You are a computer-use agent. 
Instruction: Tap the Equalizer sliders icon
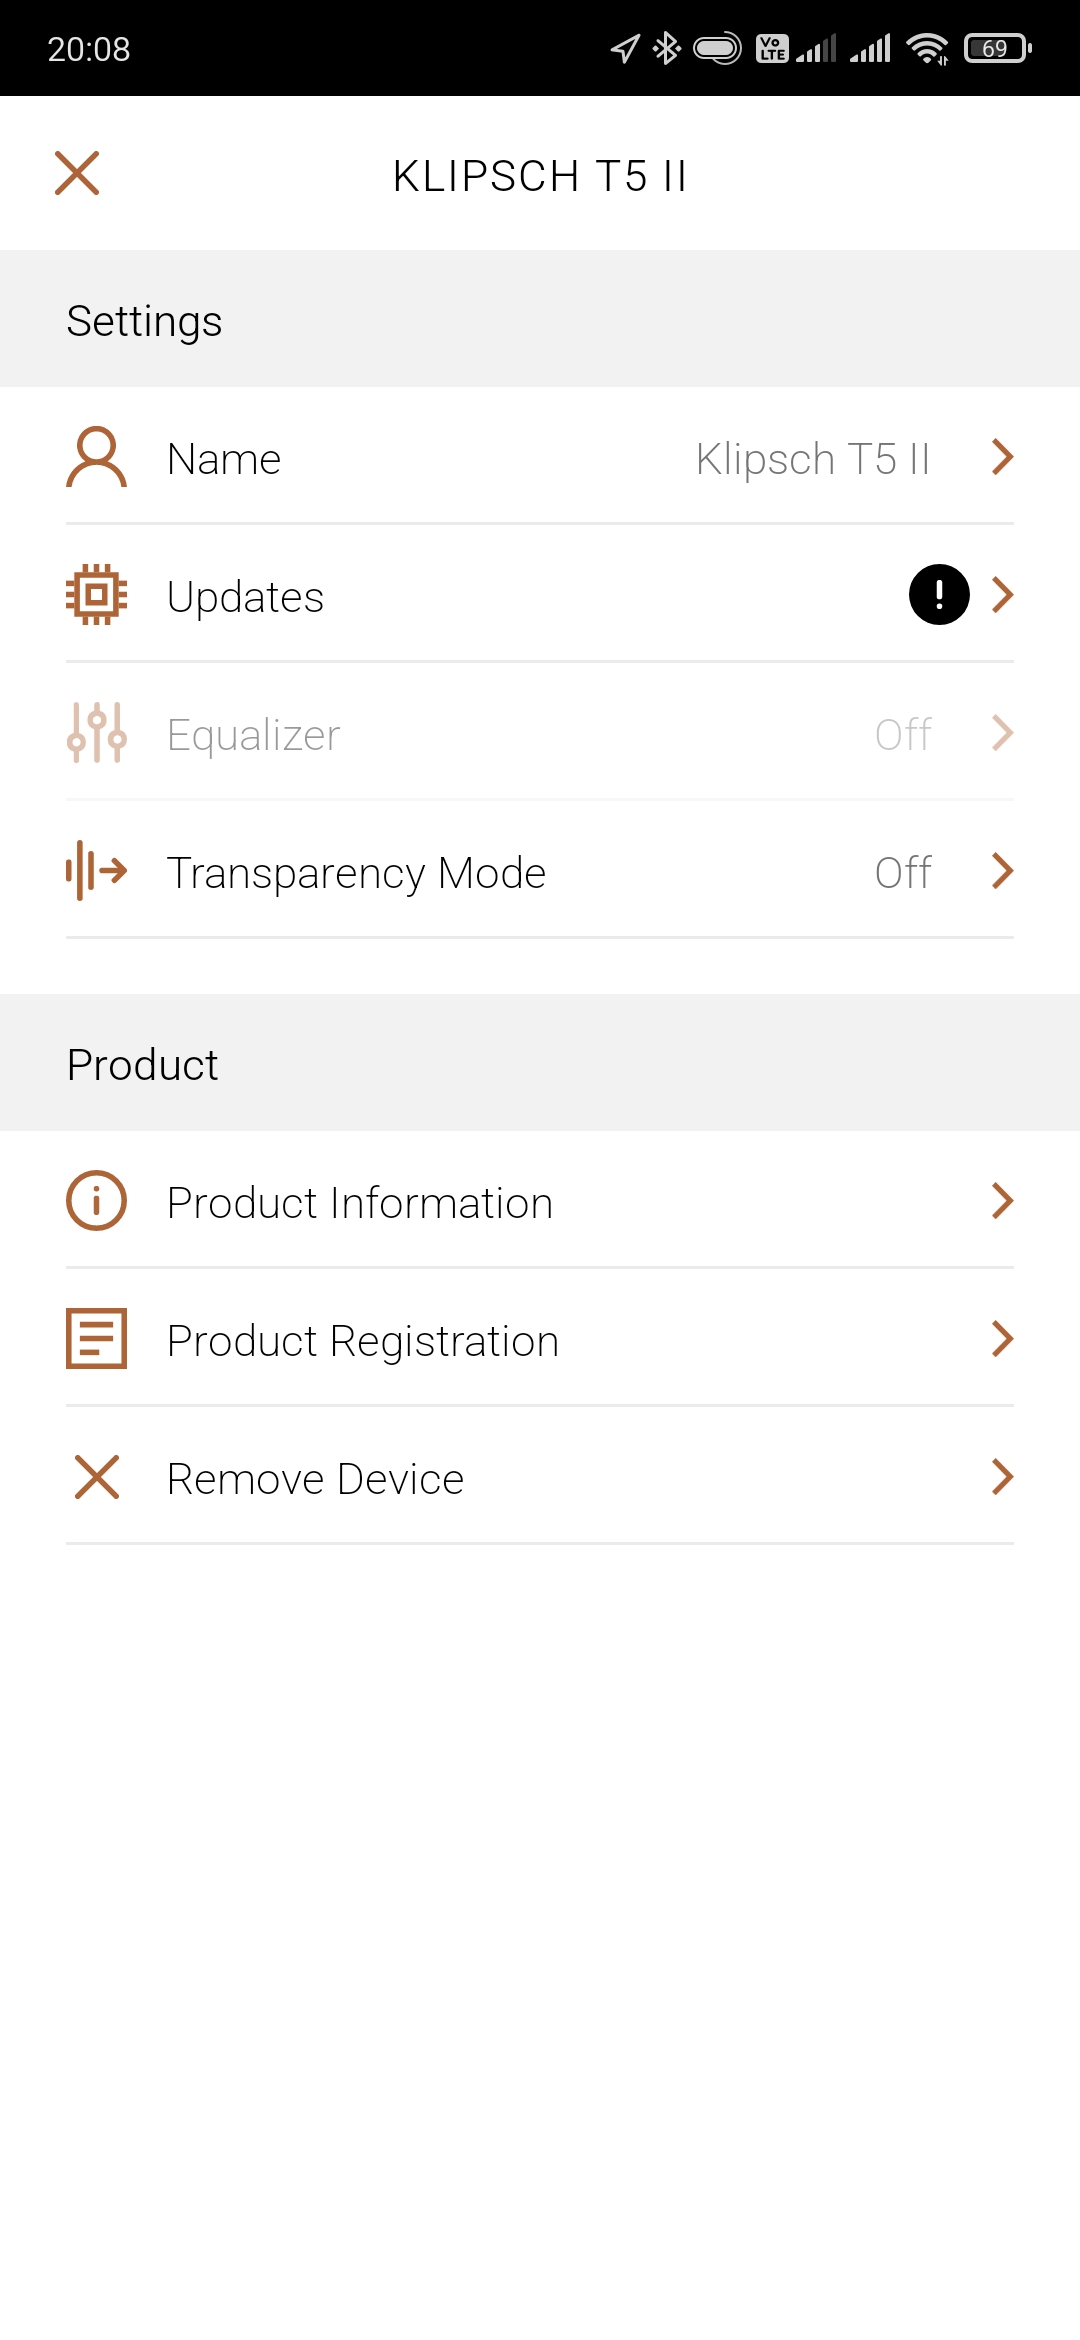point(96,733)
